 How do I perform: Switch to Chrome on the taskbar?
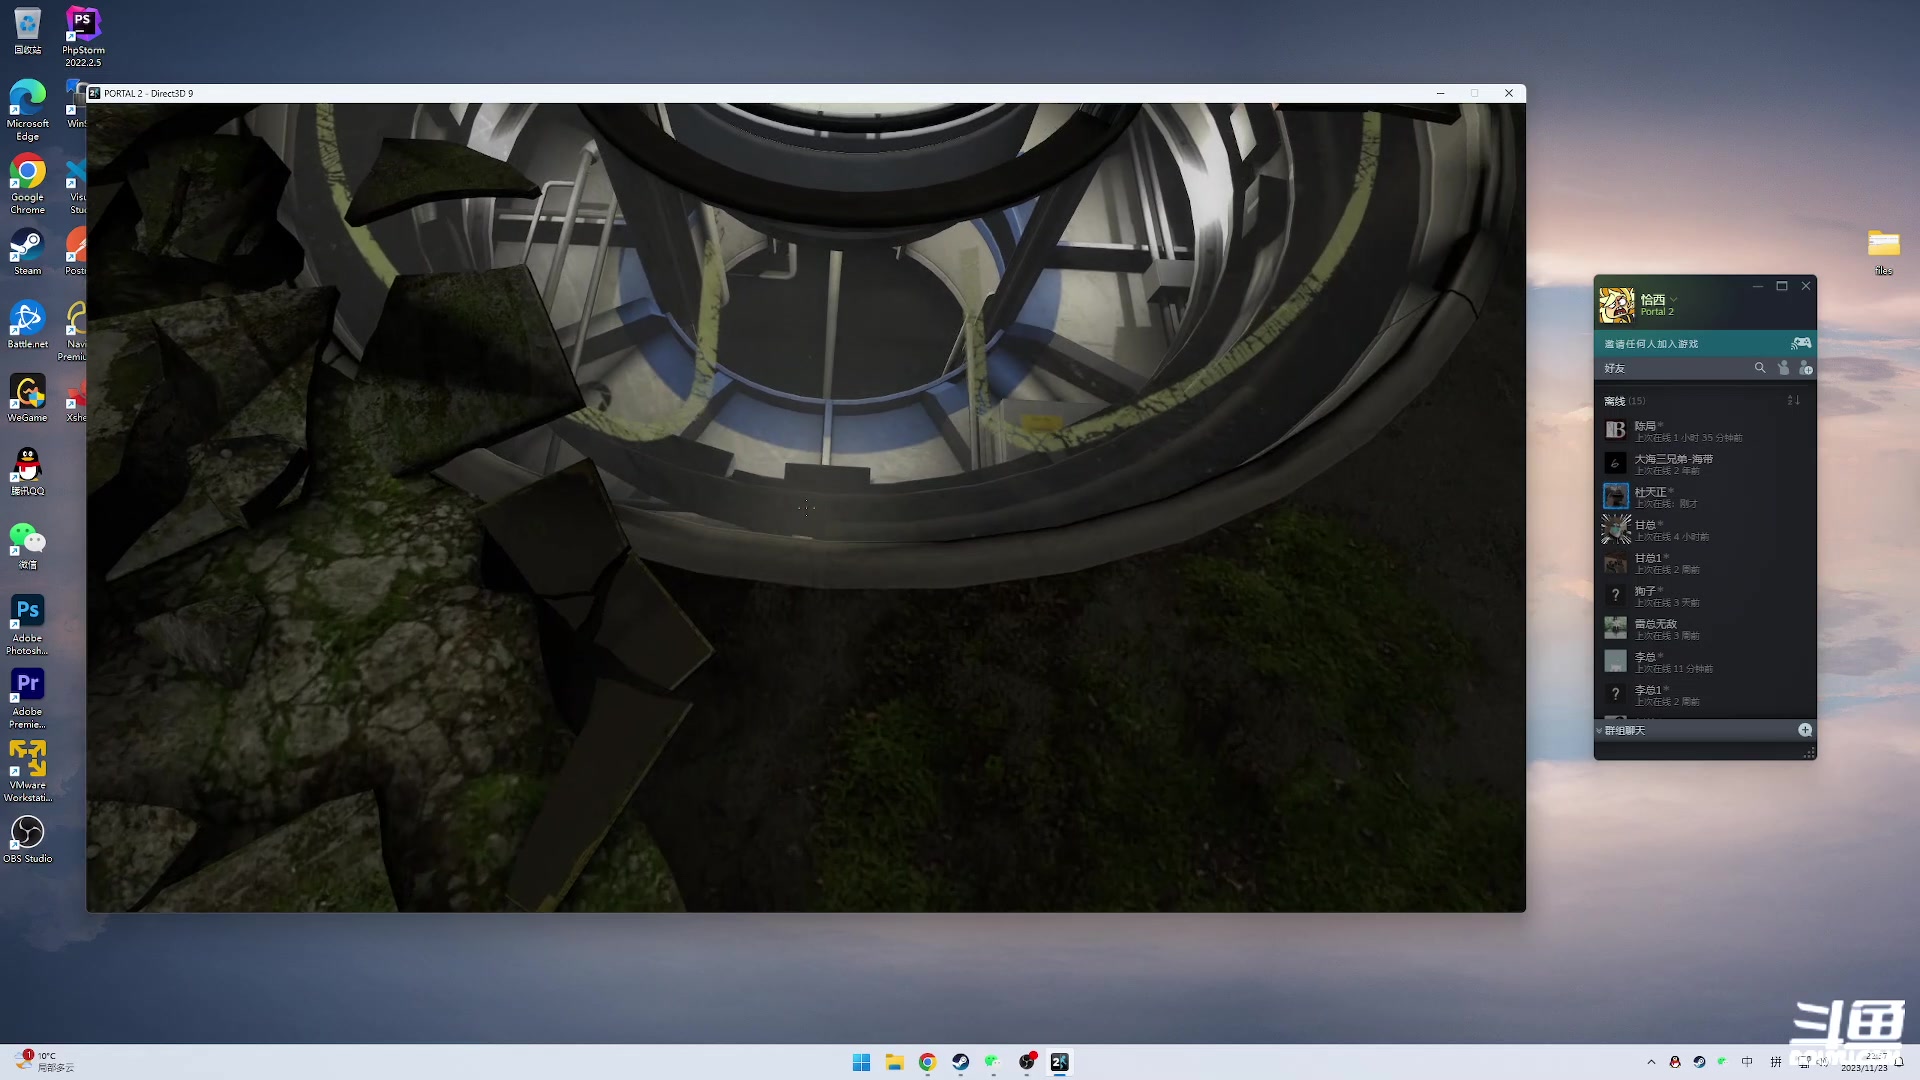927,1062
